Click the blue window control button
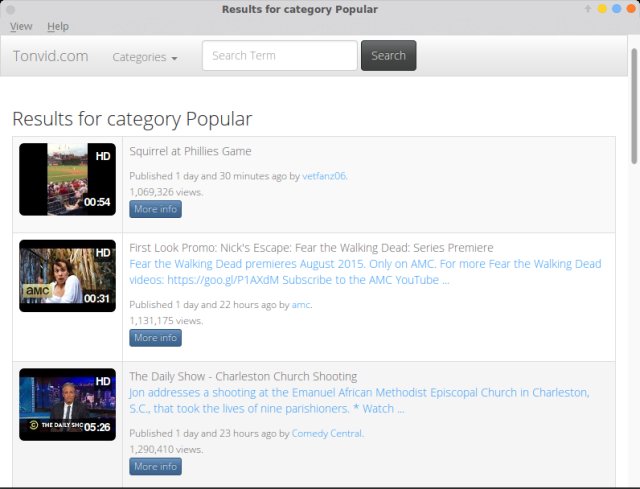This screenshot has height=489, width=640. (x=617, y=9)
